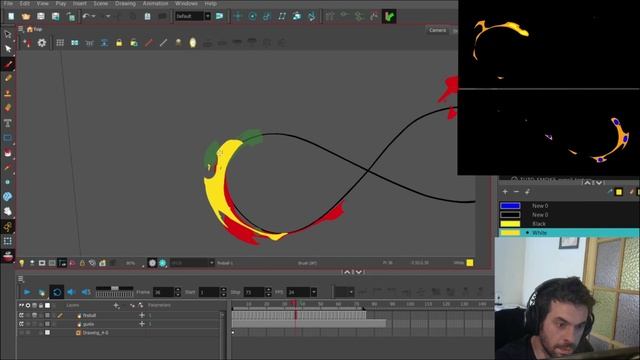This screenshot has height=360, width=640.
Task: Select the Pencil tool
Action: (x=8, y=78)
